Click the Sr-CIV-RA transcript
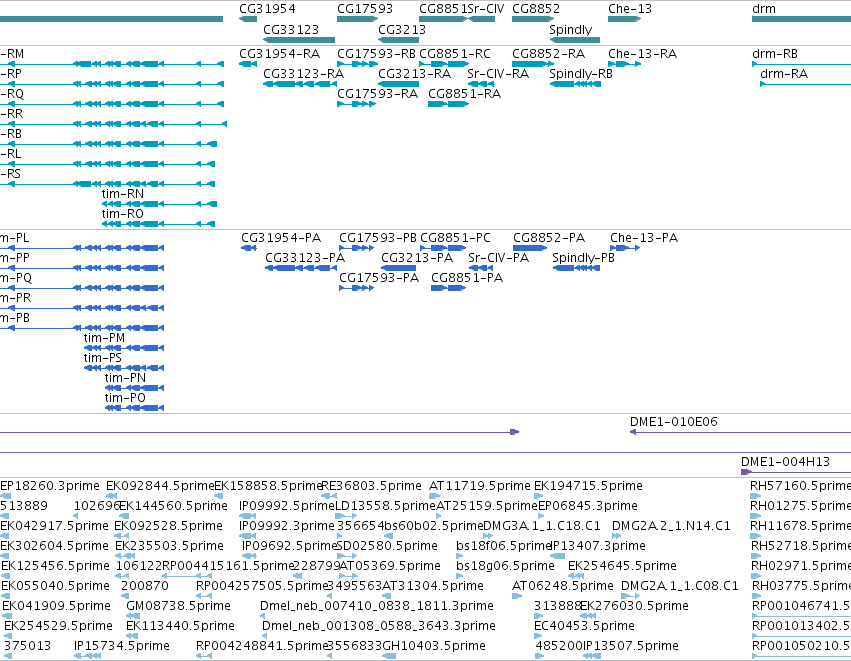The image size is (851, 661). click(x=481, y=84)
